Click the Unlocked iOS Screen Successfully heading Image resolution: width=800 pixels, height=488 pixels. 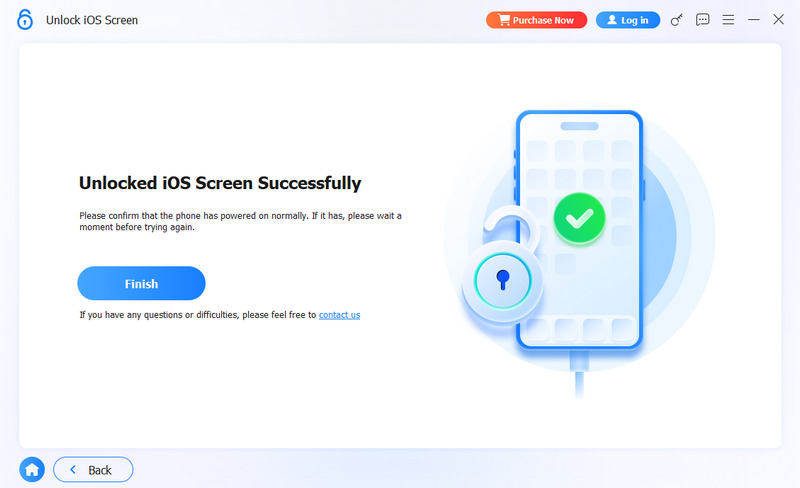(220, 183)
